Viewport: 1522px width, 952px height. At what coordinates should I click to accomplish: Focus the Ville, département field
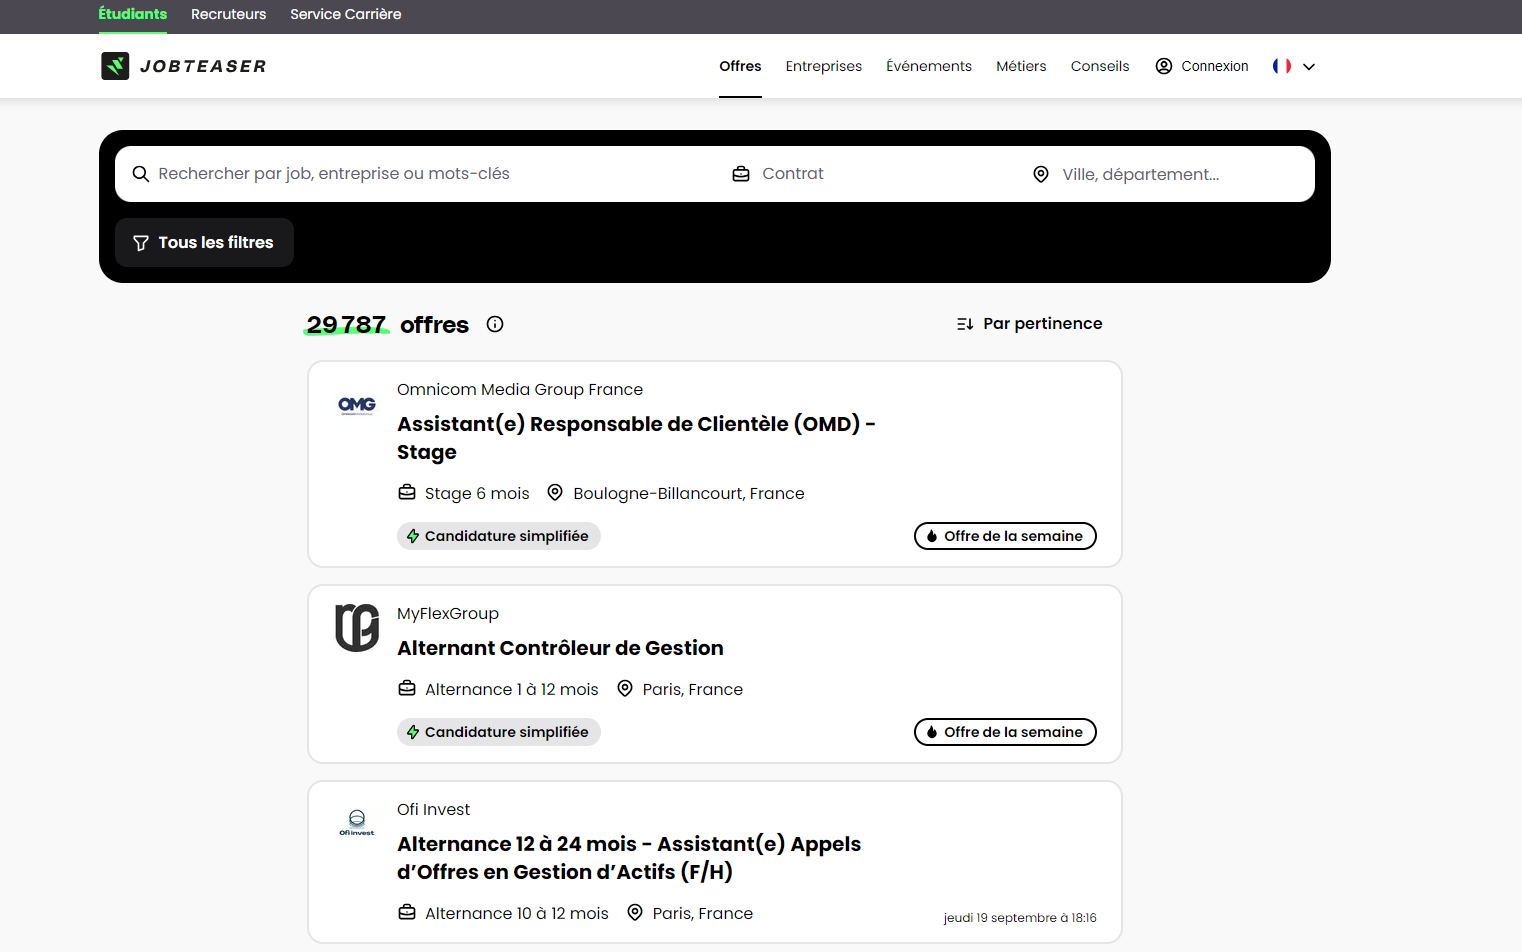point(1165,174)
